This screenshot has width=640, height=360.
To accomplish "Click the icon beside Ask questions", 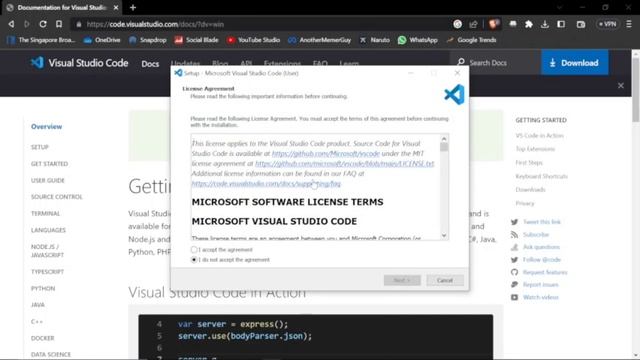I will 514,247.
